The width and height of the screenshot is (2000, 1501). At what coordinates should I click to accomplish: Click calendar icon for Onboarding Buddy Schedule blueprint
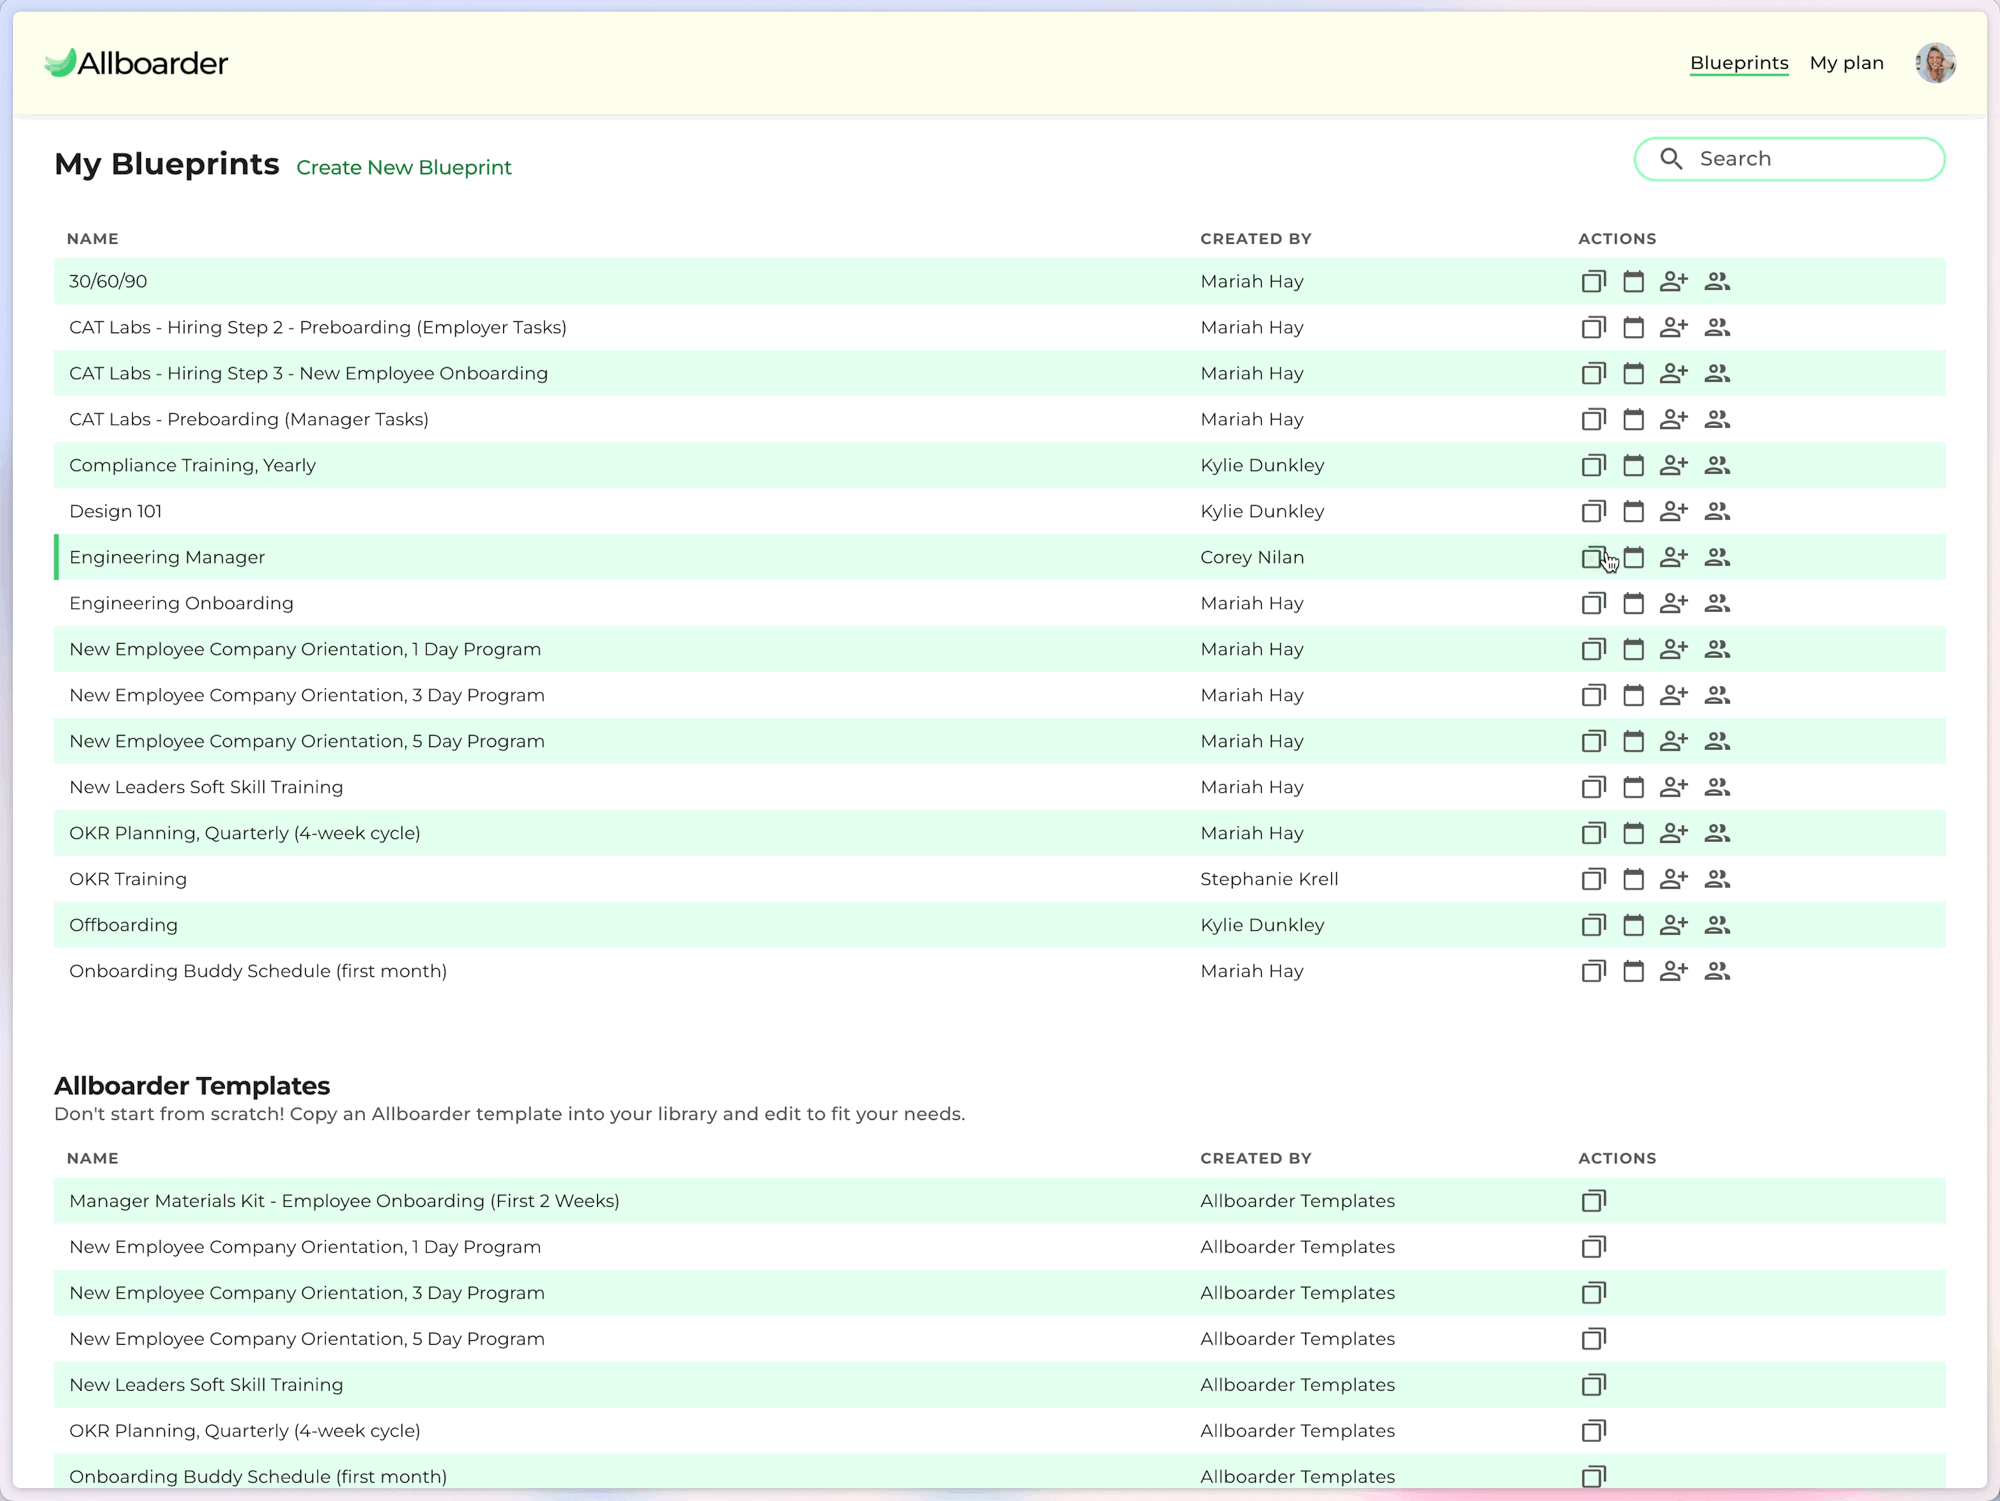tap(1633, 972)
